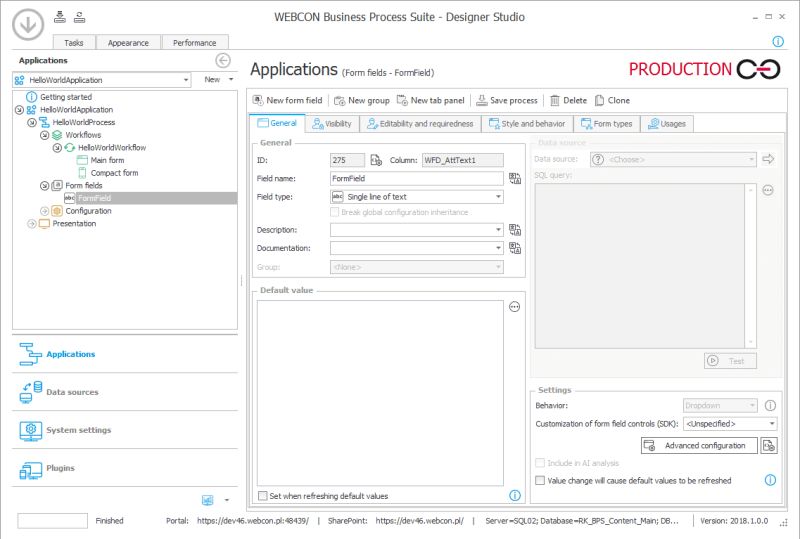
Task: Click the Test button
Action: point(730,361)
